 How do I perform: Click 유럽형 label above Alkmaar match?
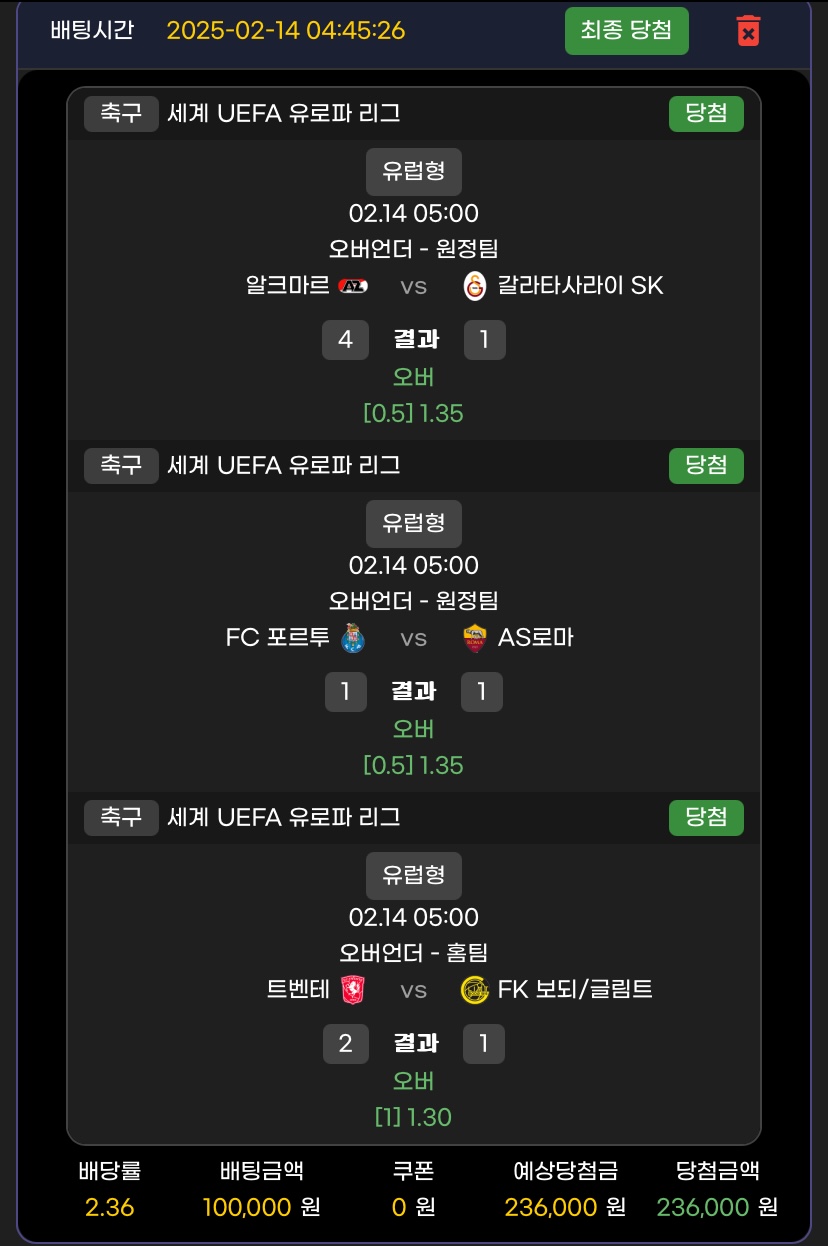click(413, 171)
